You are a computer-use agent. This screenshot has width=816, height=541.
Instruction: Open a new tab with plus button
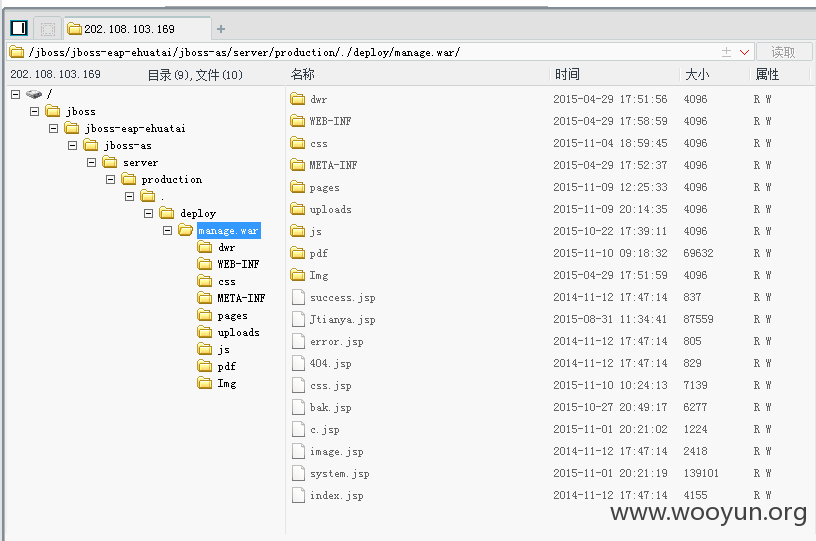221,29
